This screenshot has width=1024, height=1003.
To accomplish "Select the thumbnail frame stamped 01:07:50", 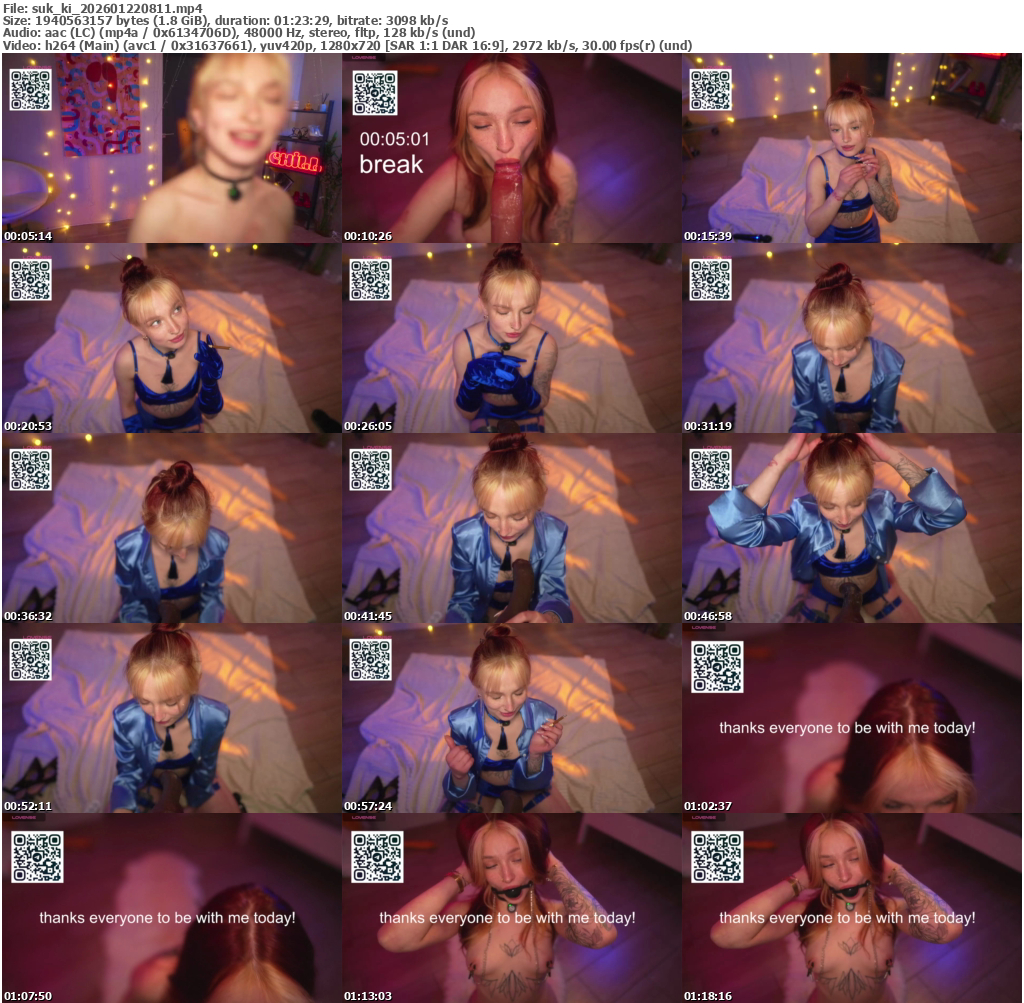I will (172, 908).
